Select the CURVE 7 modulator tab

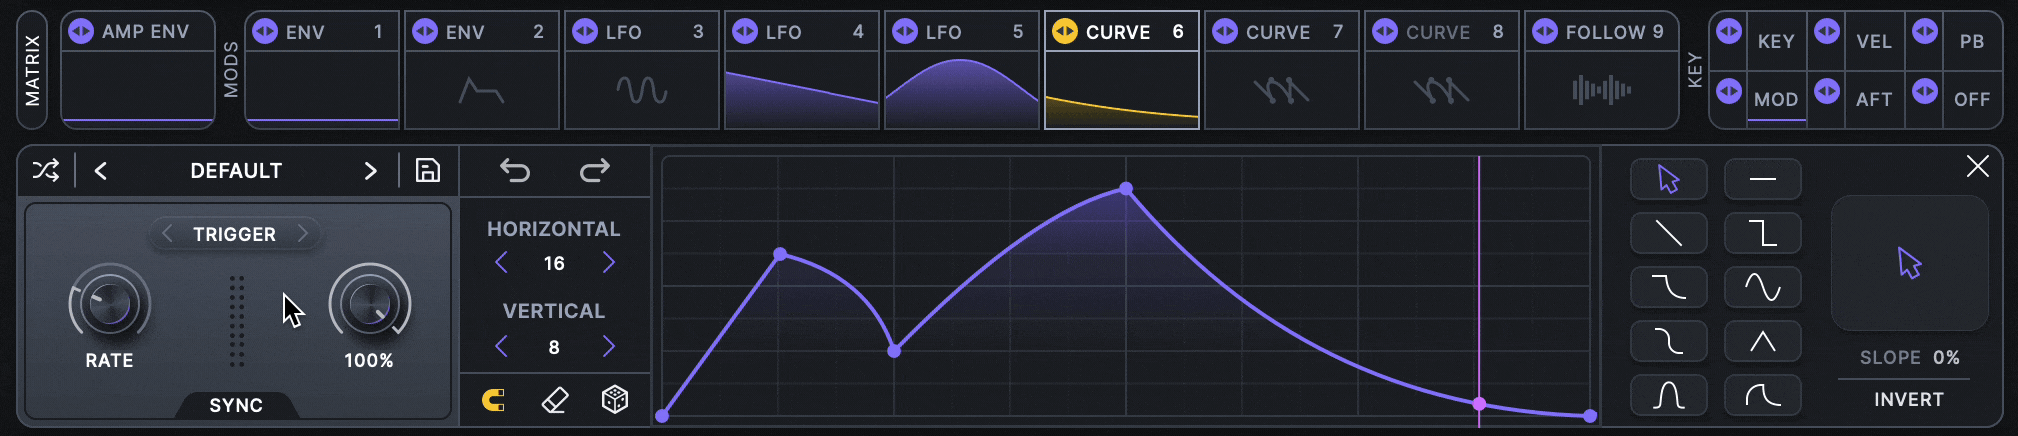pos(1282,70)
